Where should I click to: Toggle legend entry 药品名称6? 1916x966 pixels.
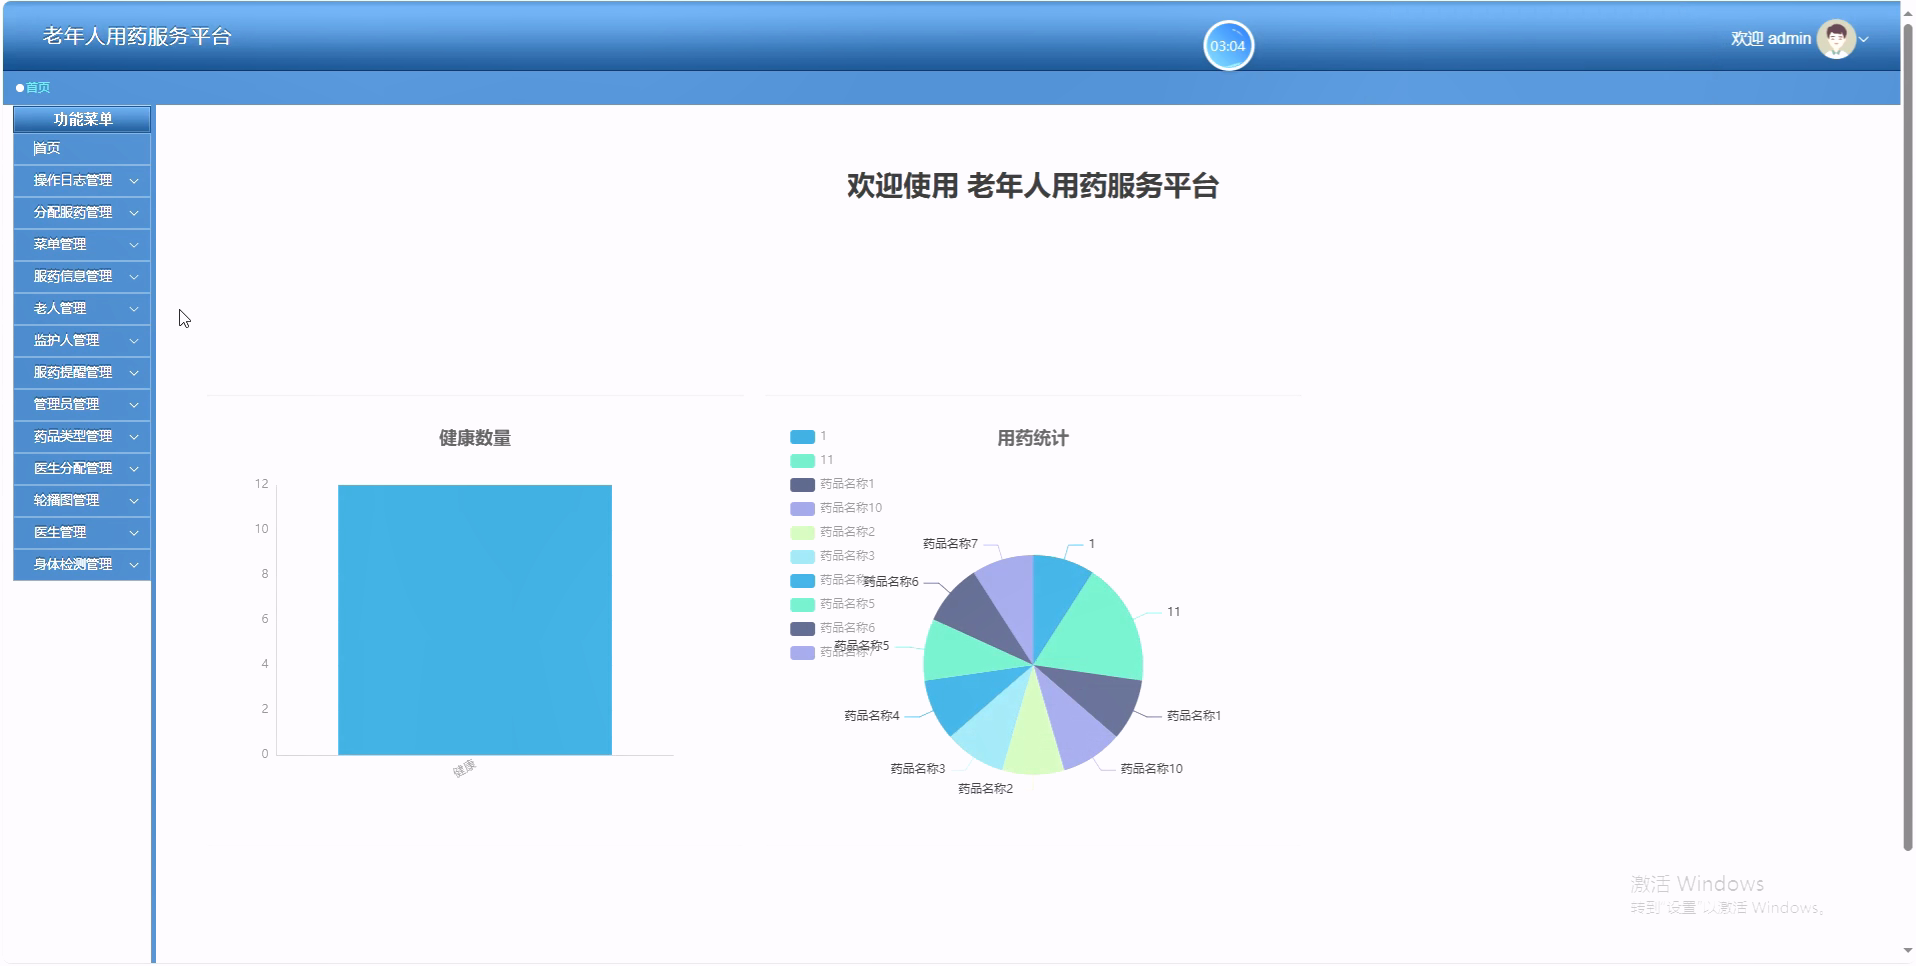[832, 629]
